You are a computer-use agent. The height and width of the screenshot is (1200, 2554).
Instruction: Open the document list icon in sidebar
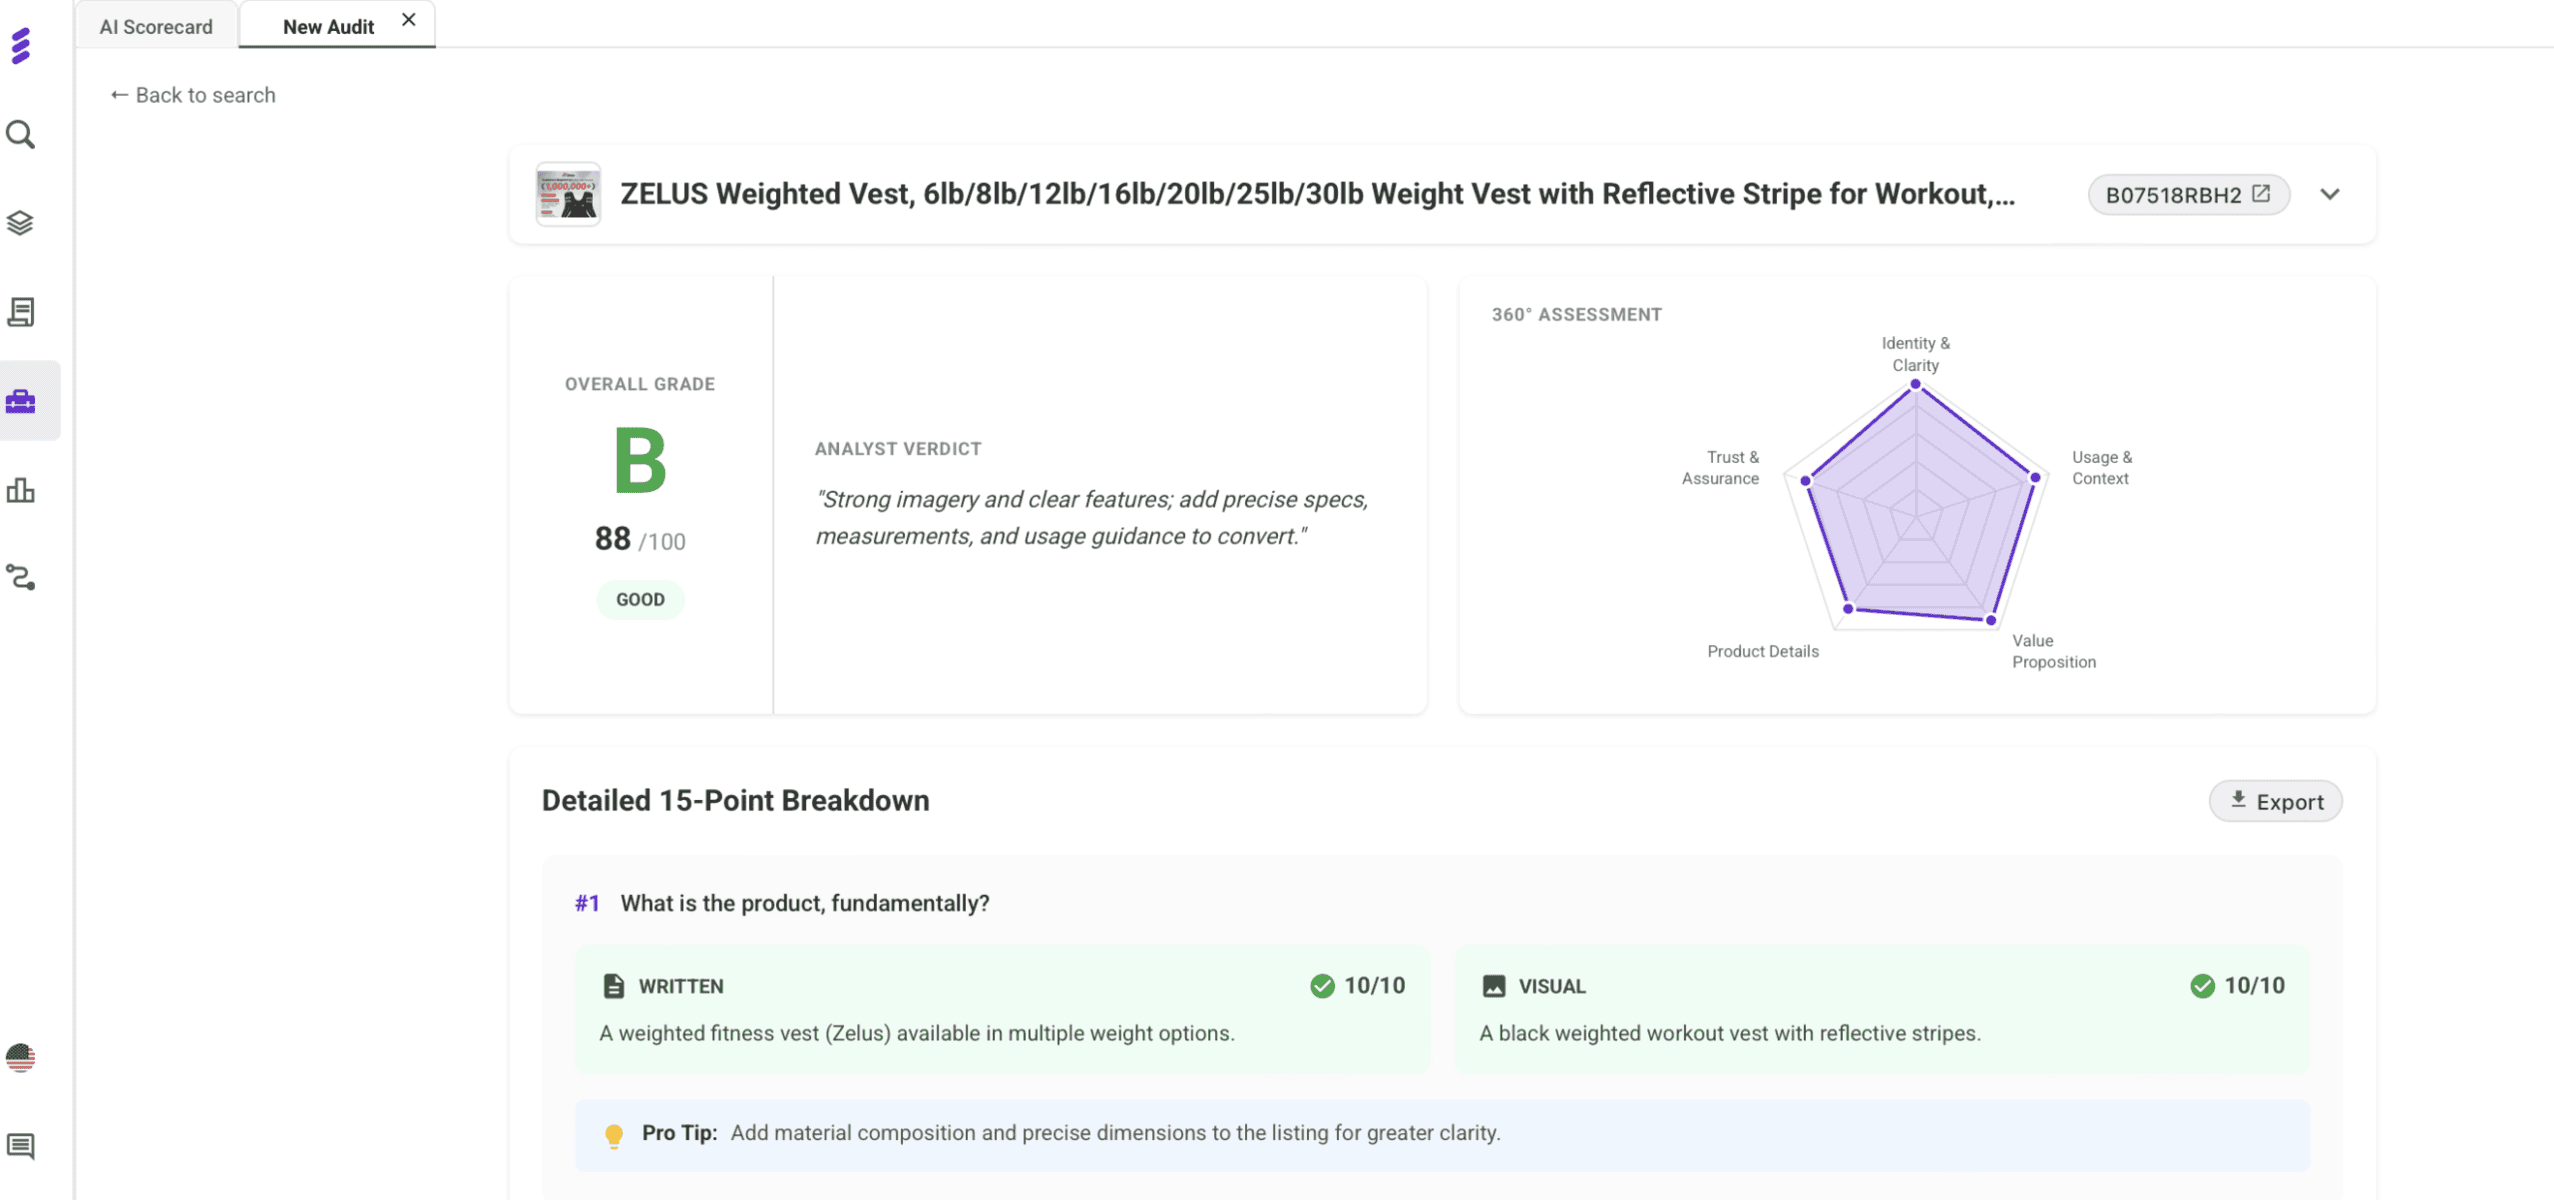pos(21,312)
